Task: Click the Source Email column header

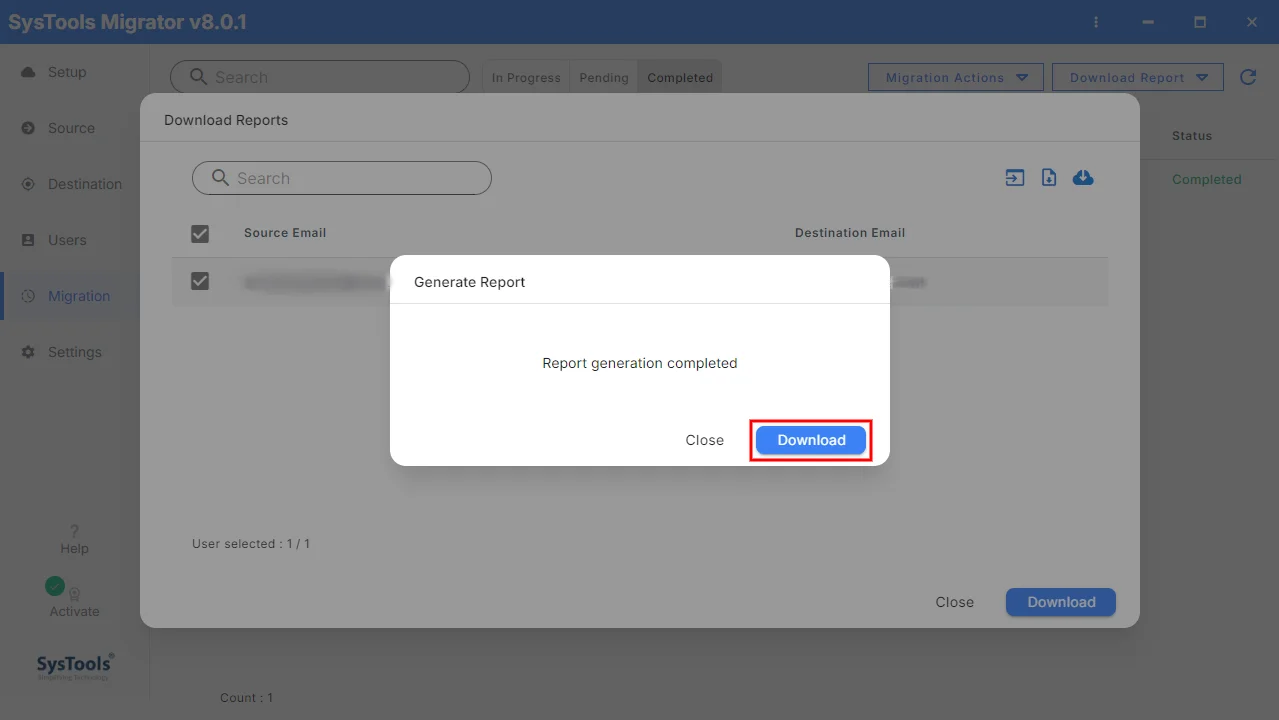Action: coord(285,233)
